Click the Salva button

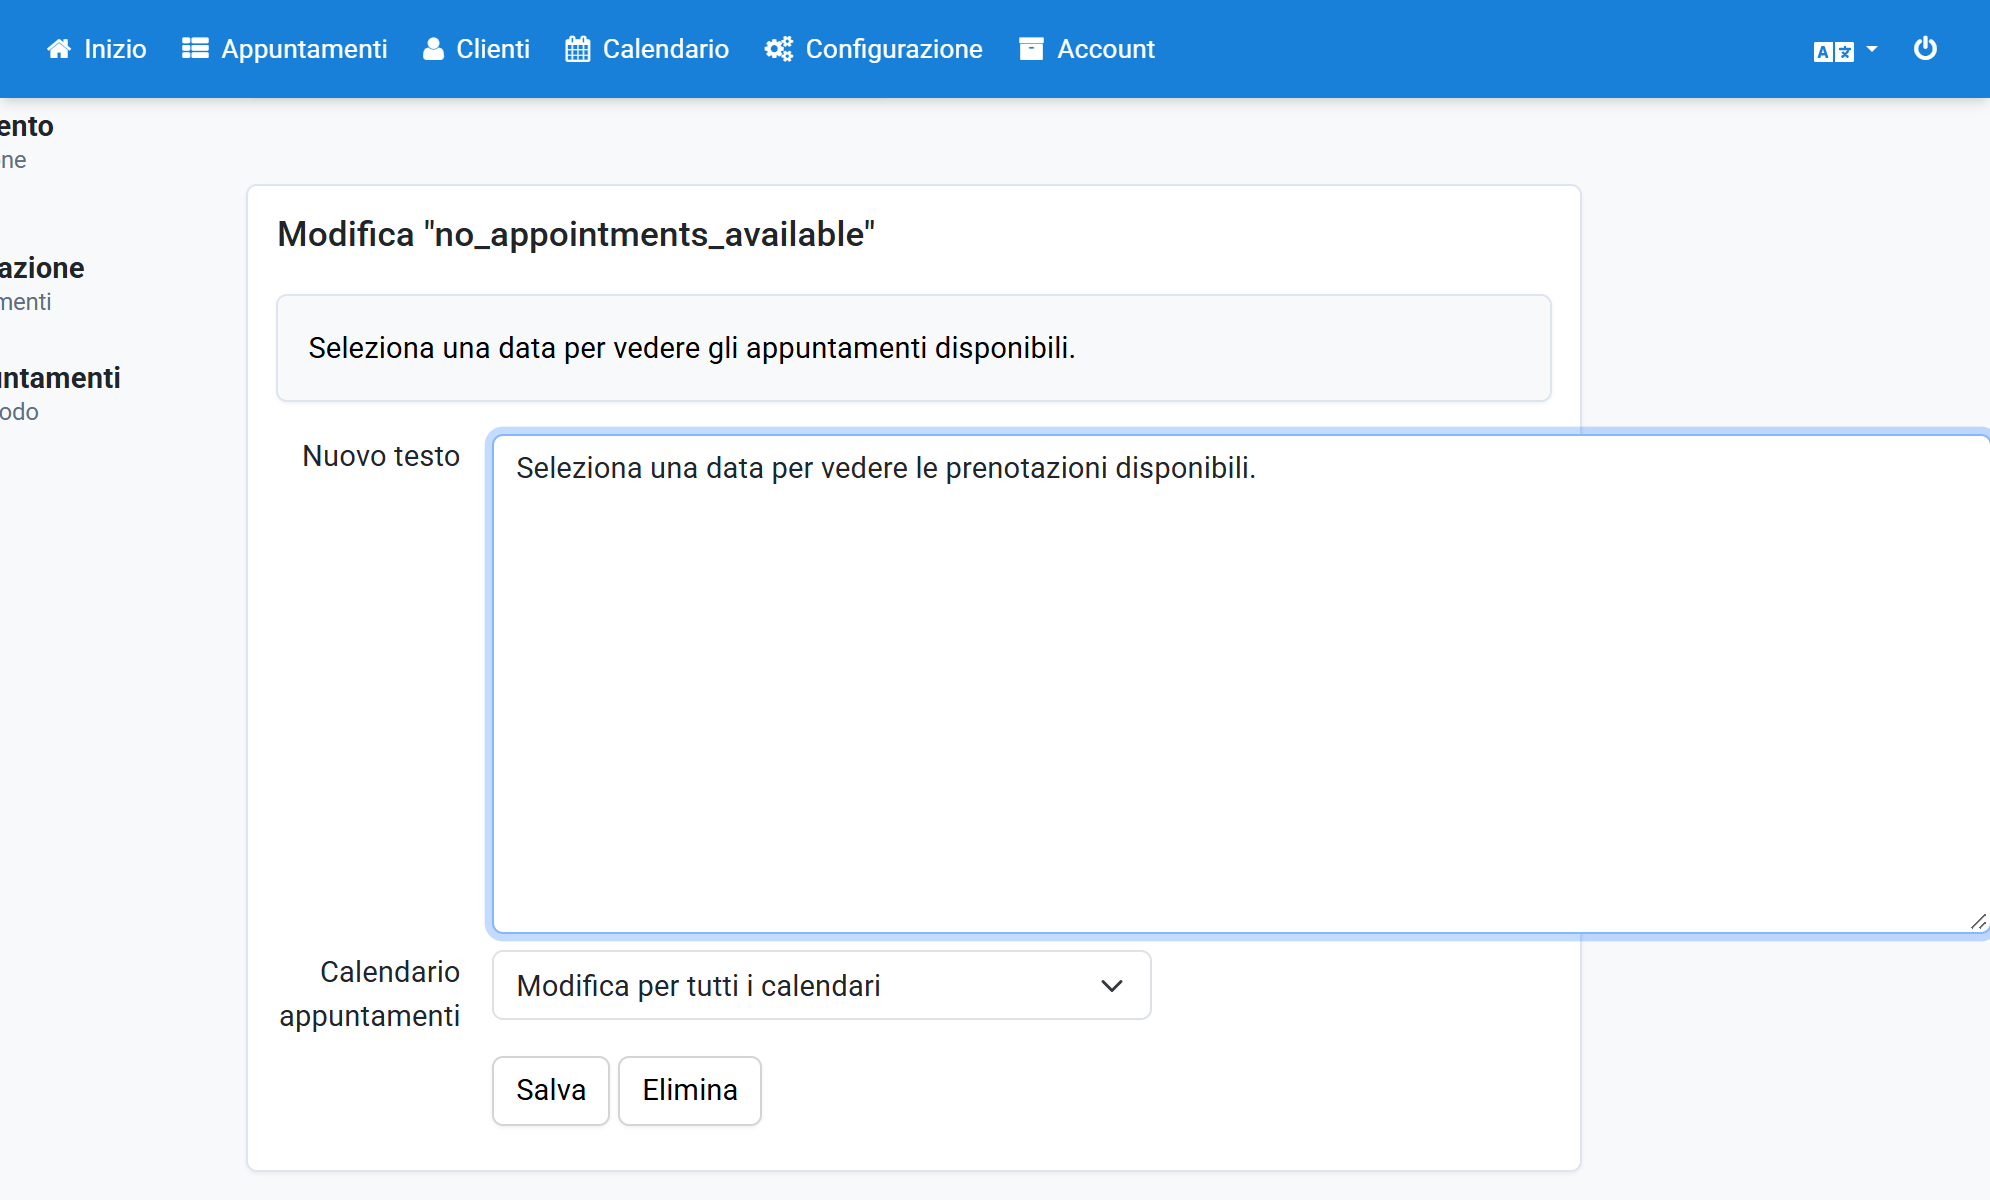[x=551, y=1090]
